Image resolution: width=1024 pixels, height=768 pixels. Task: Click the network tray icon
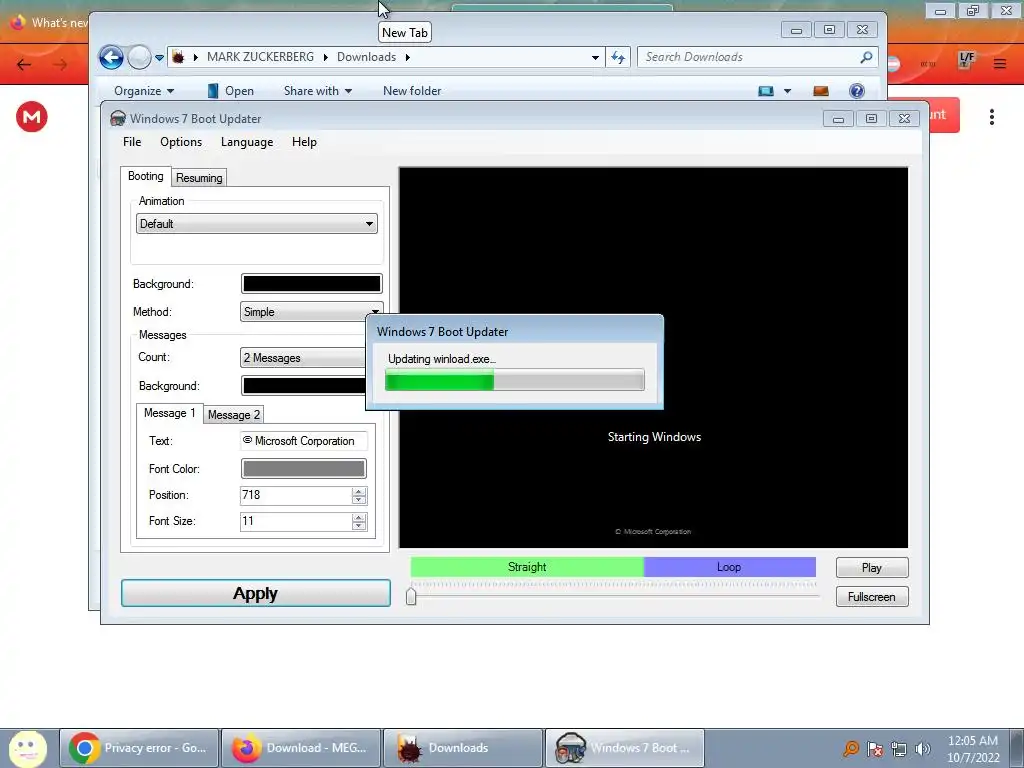click(899, 749)
